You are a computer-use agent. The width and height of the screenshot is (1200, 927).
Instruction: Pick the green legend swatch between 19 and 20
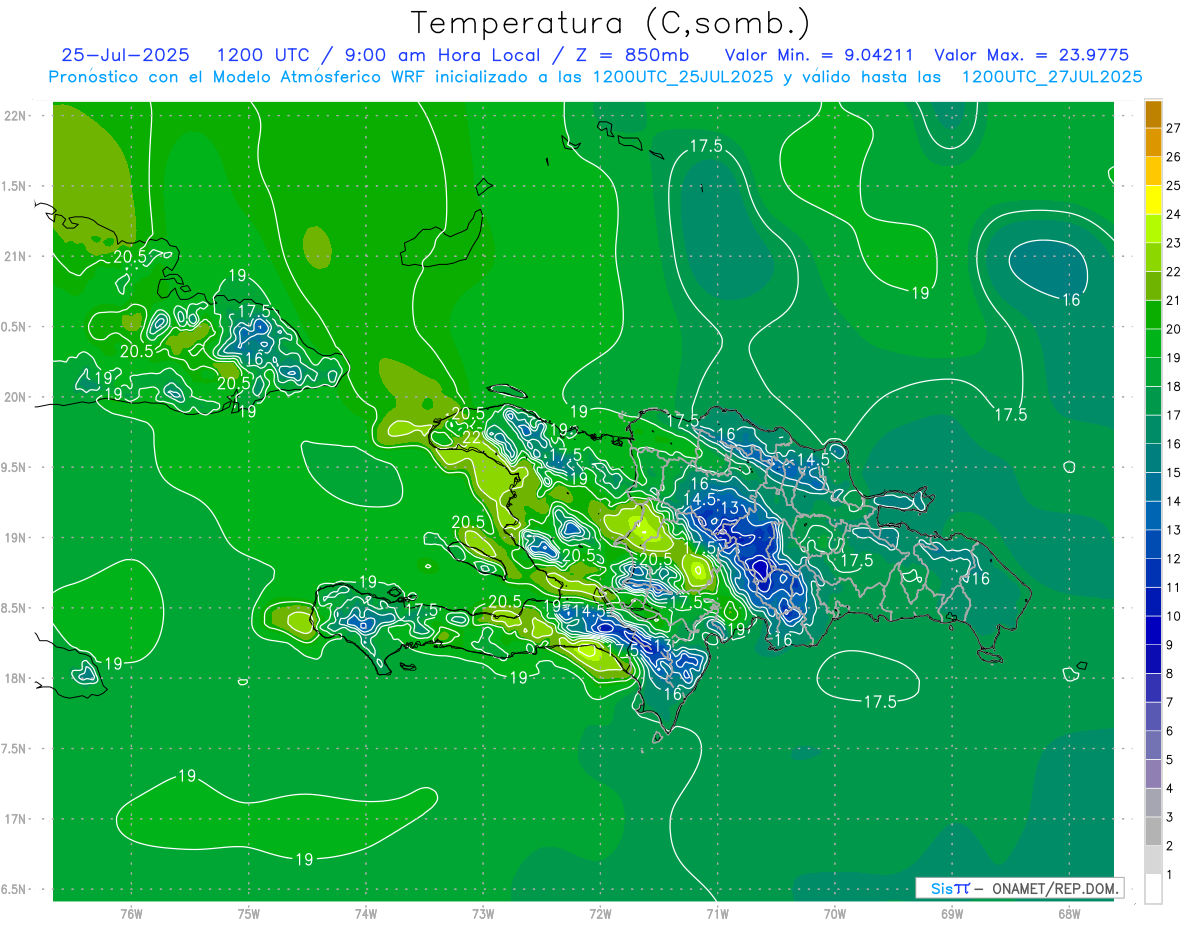pyautogui.click(x=1153, y=343)
